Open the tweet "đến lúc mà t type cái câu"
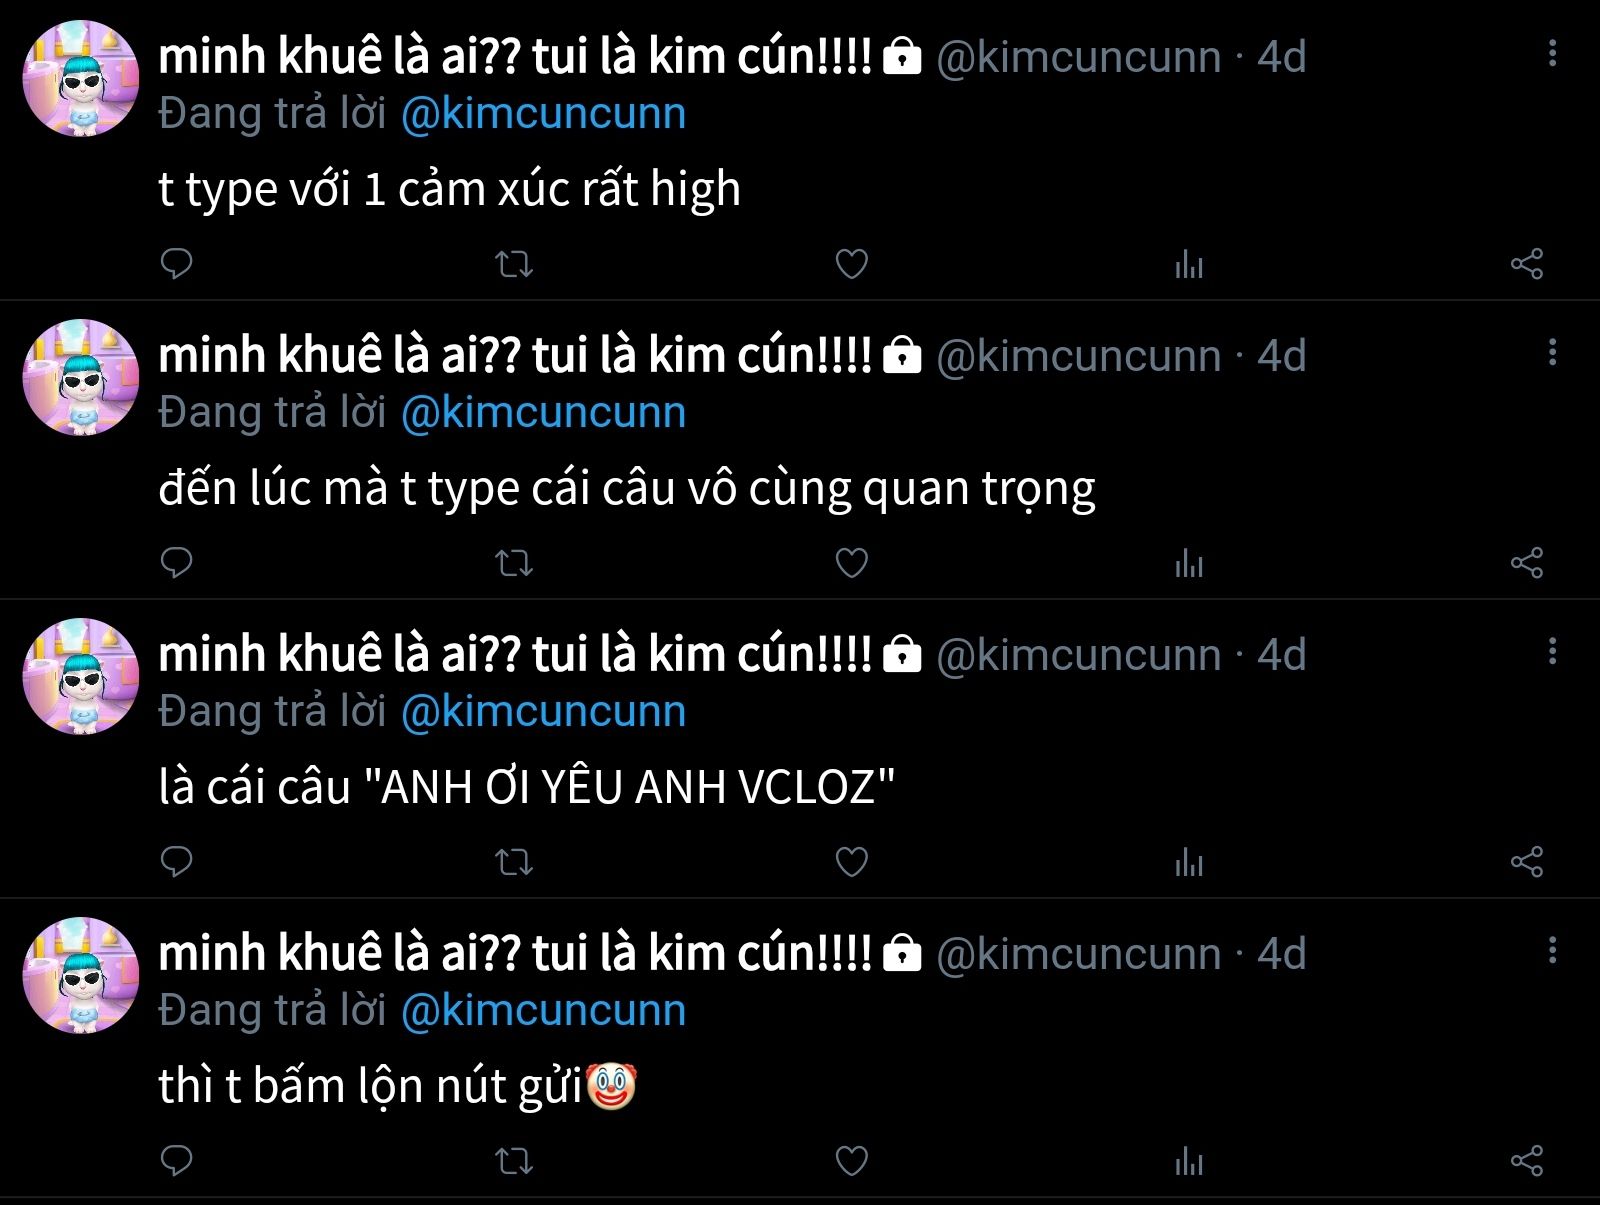1600x1205 pixels. pos(627,489)
